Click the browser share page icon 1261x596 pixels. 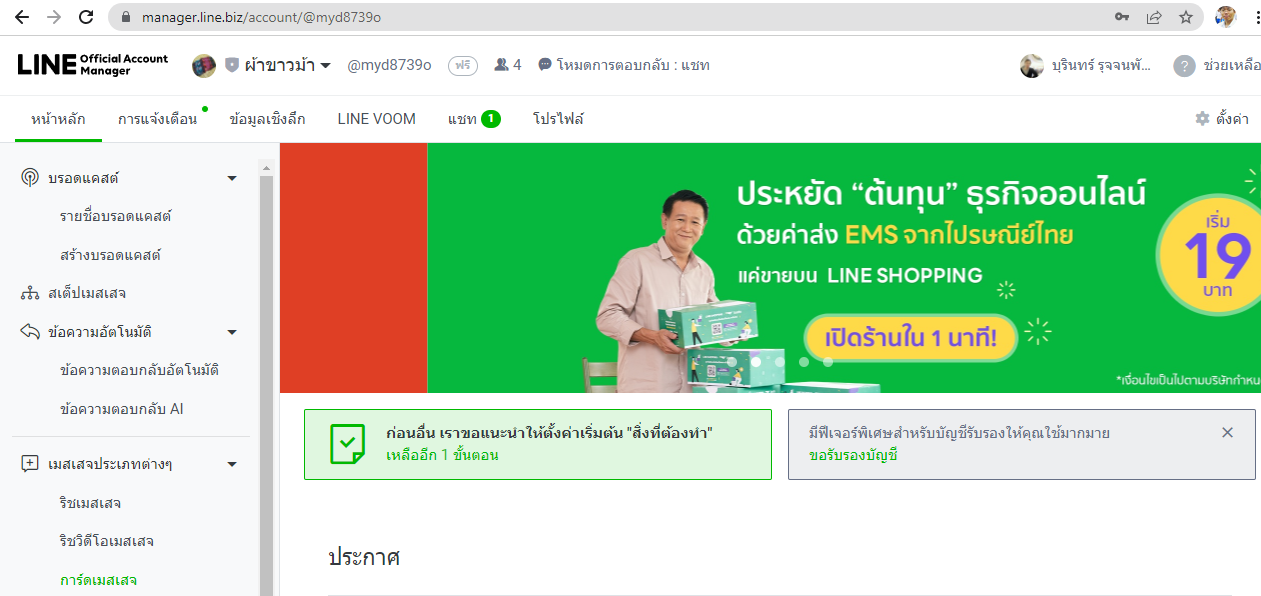pyautogui.click(x=1154, y=17)
